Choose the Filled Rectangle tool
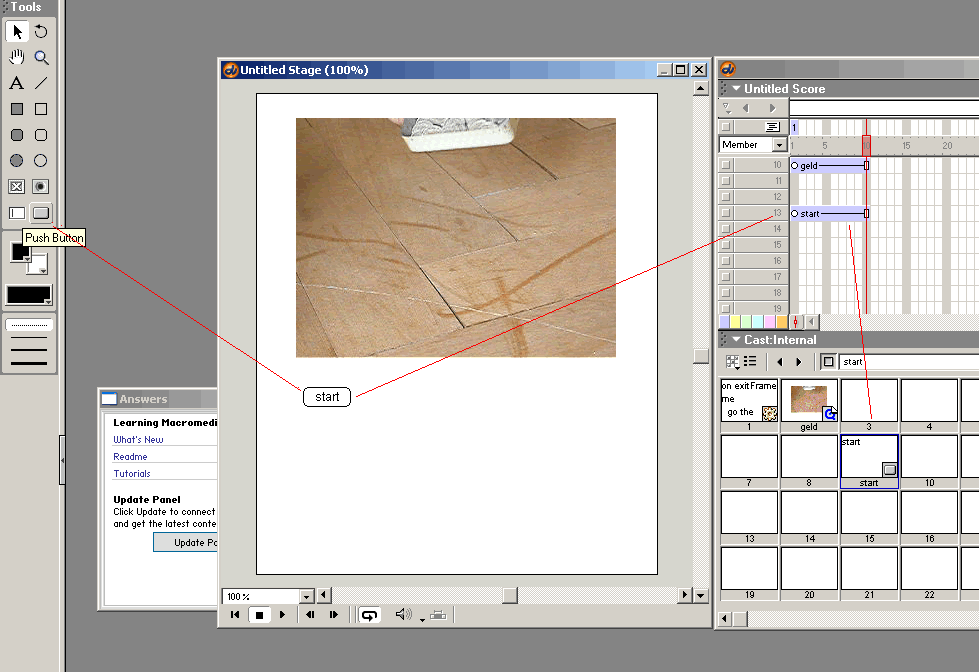Screen dimensions: 979x672 click(x=17, y=109)
